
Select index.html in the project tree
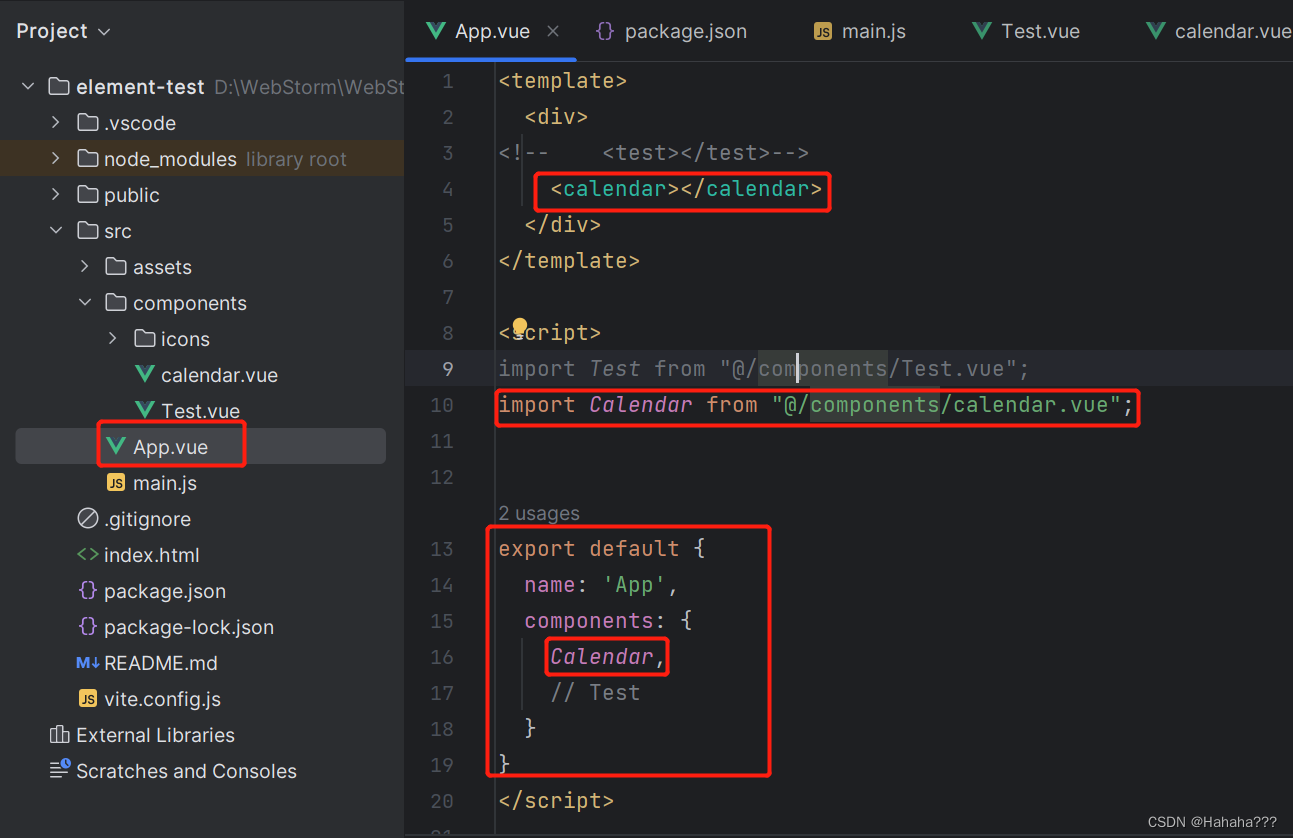click(151, 555)
